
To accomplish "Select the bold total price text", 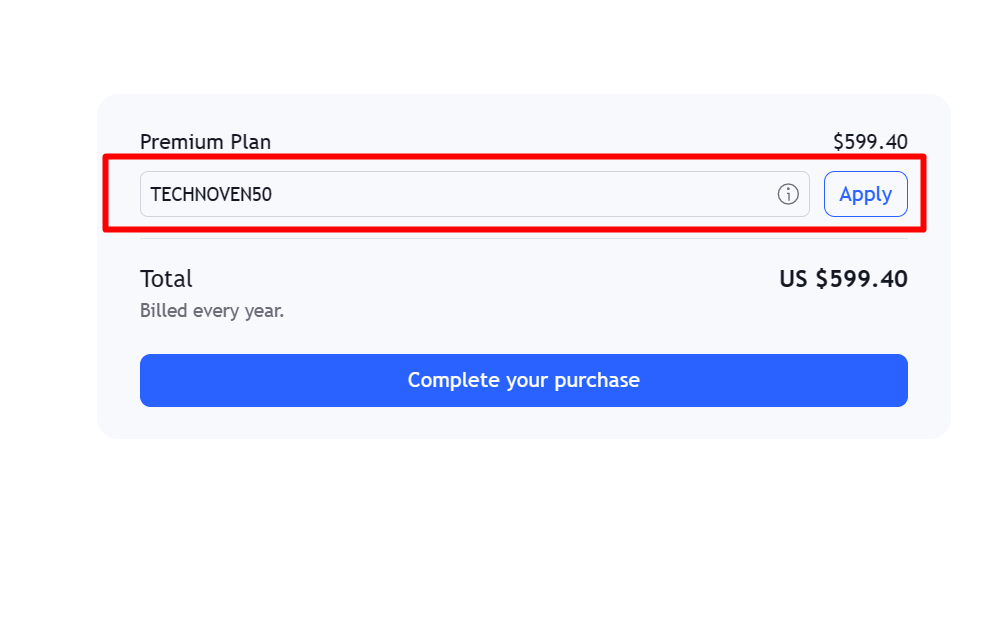I will coord(843,279).
